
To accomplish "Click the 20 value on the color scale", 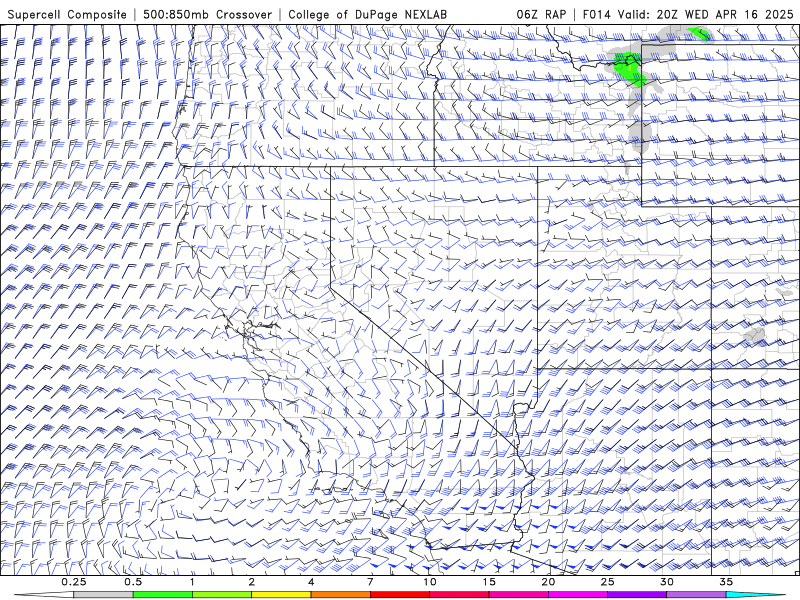I will click(548, 582).
